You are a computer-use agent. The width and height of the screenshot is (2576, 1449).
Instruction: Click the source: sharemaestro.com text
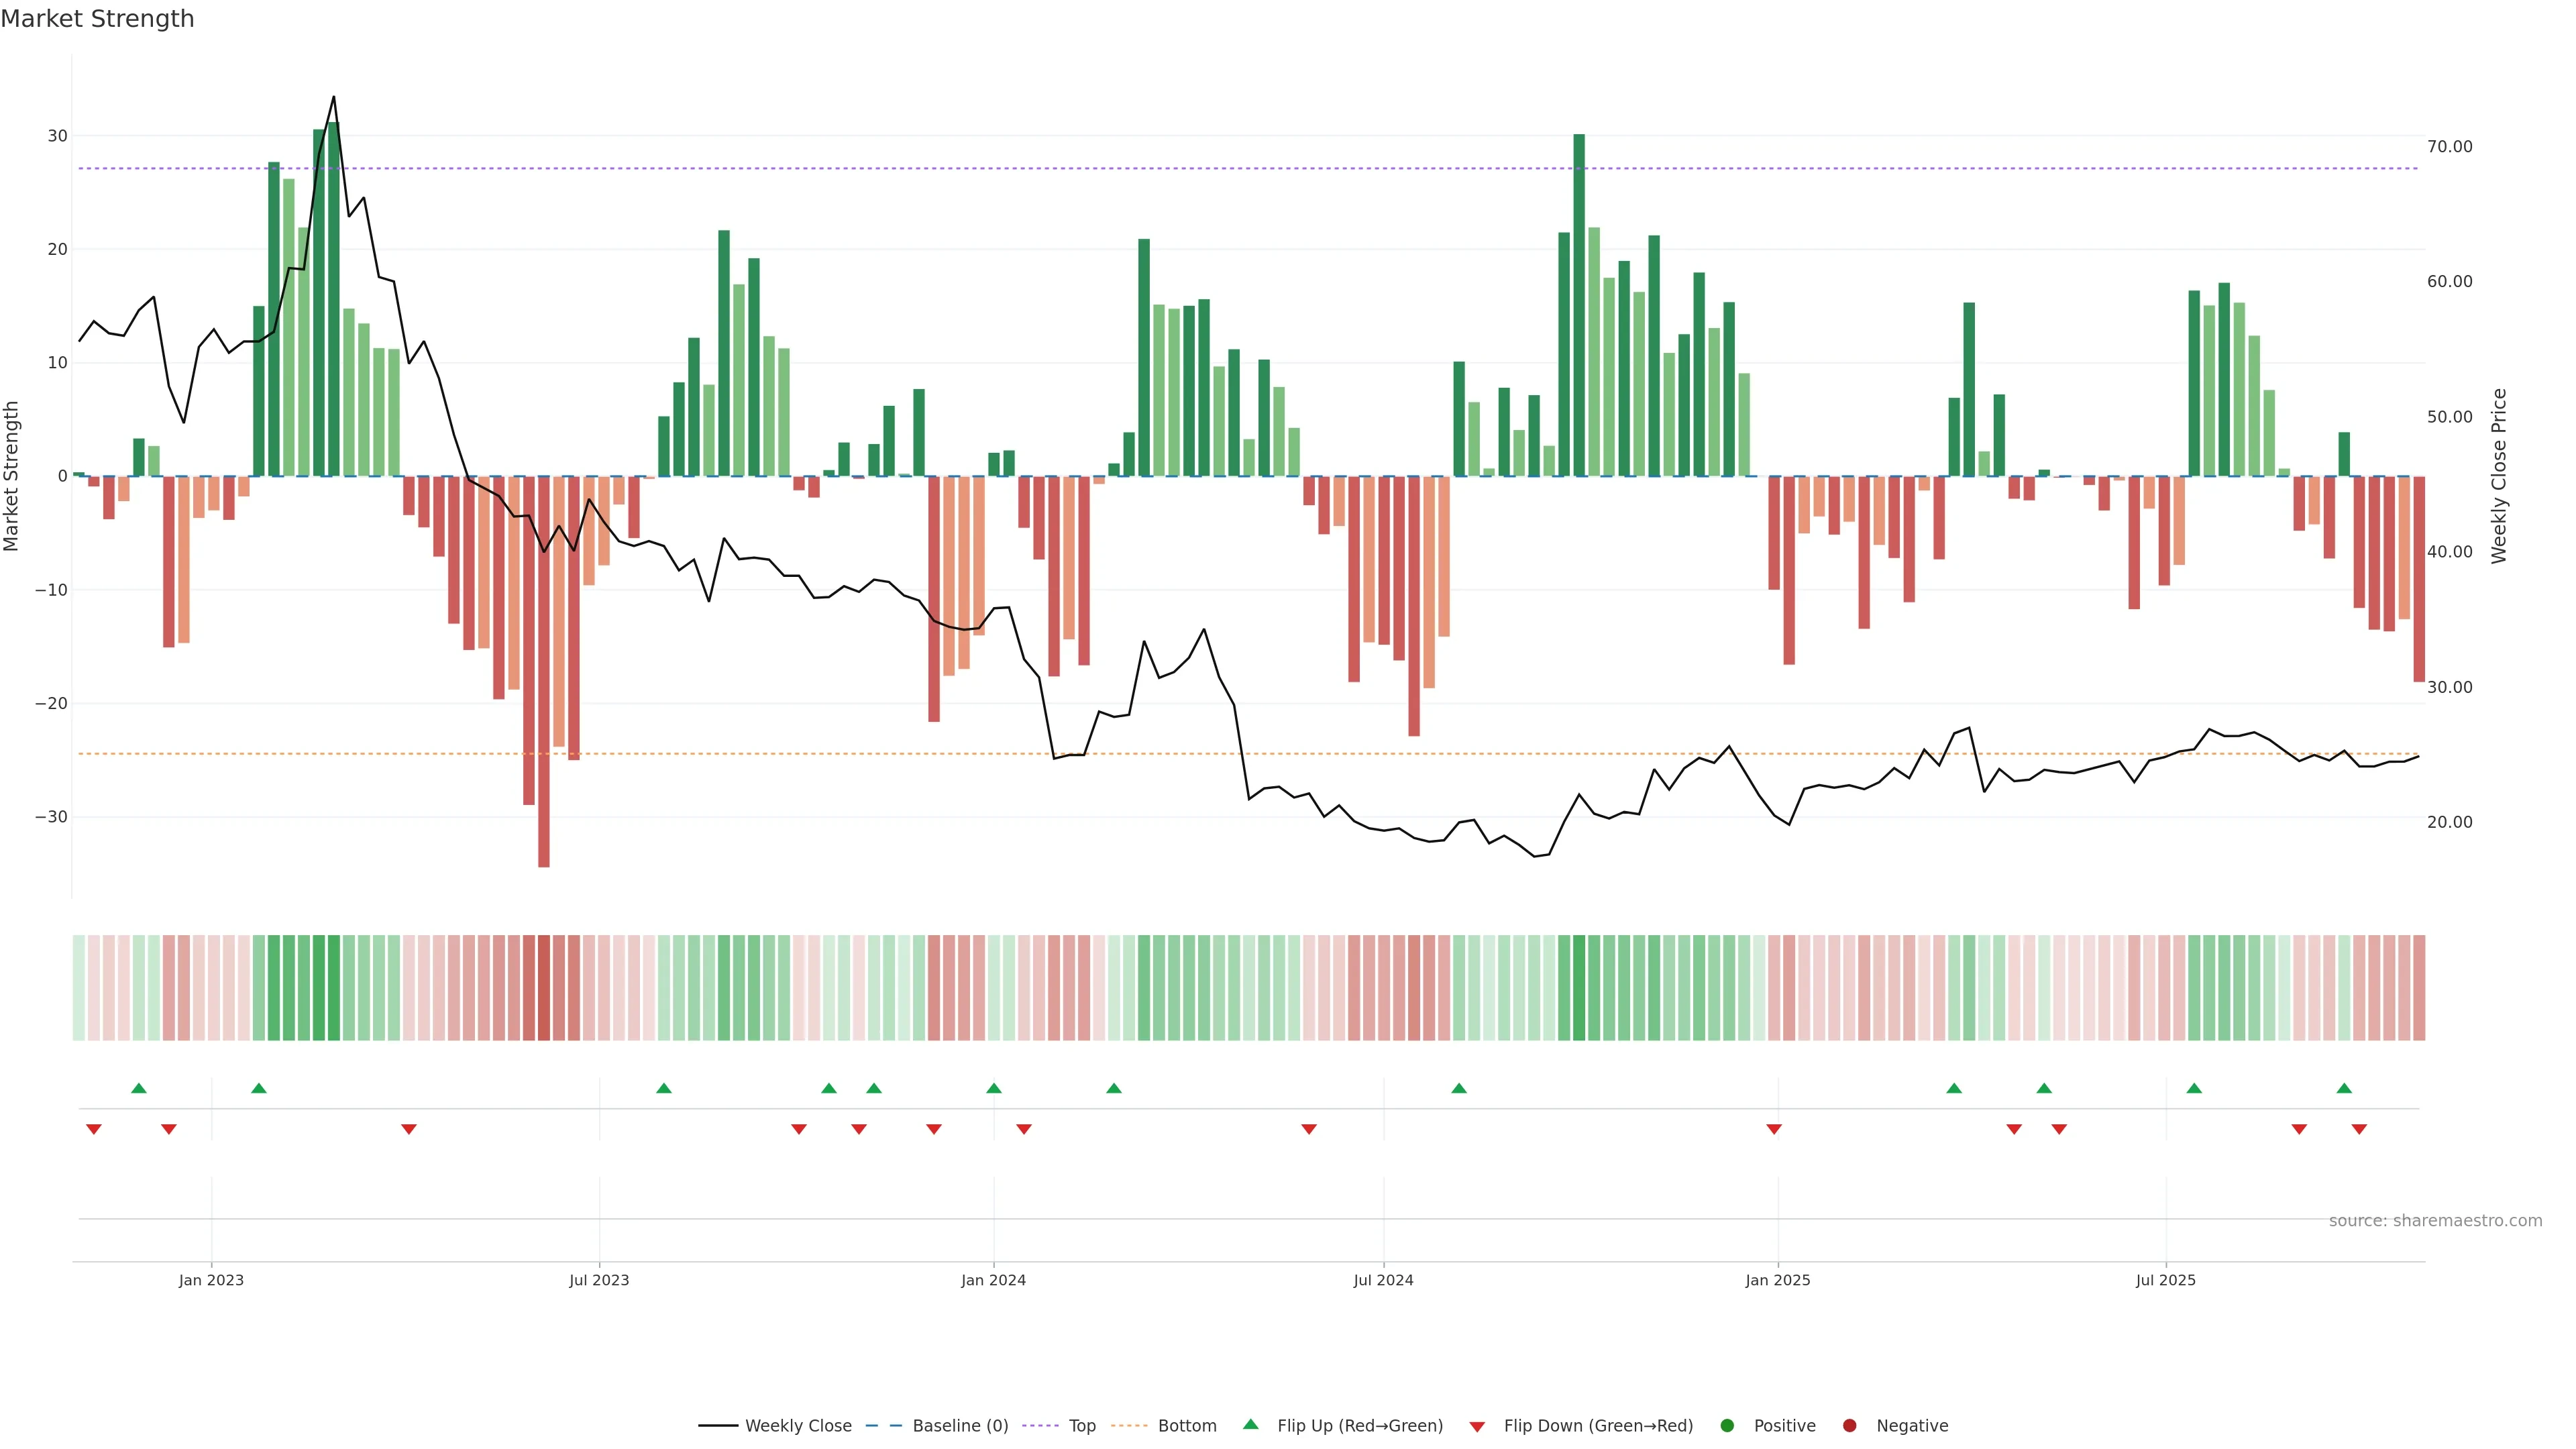[x=2435, y=1221]
